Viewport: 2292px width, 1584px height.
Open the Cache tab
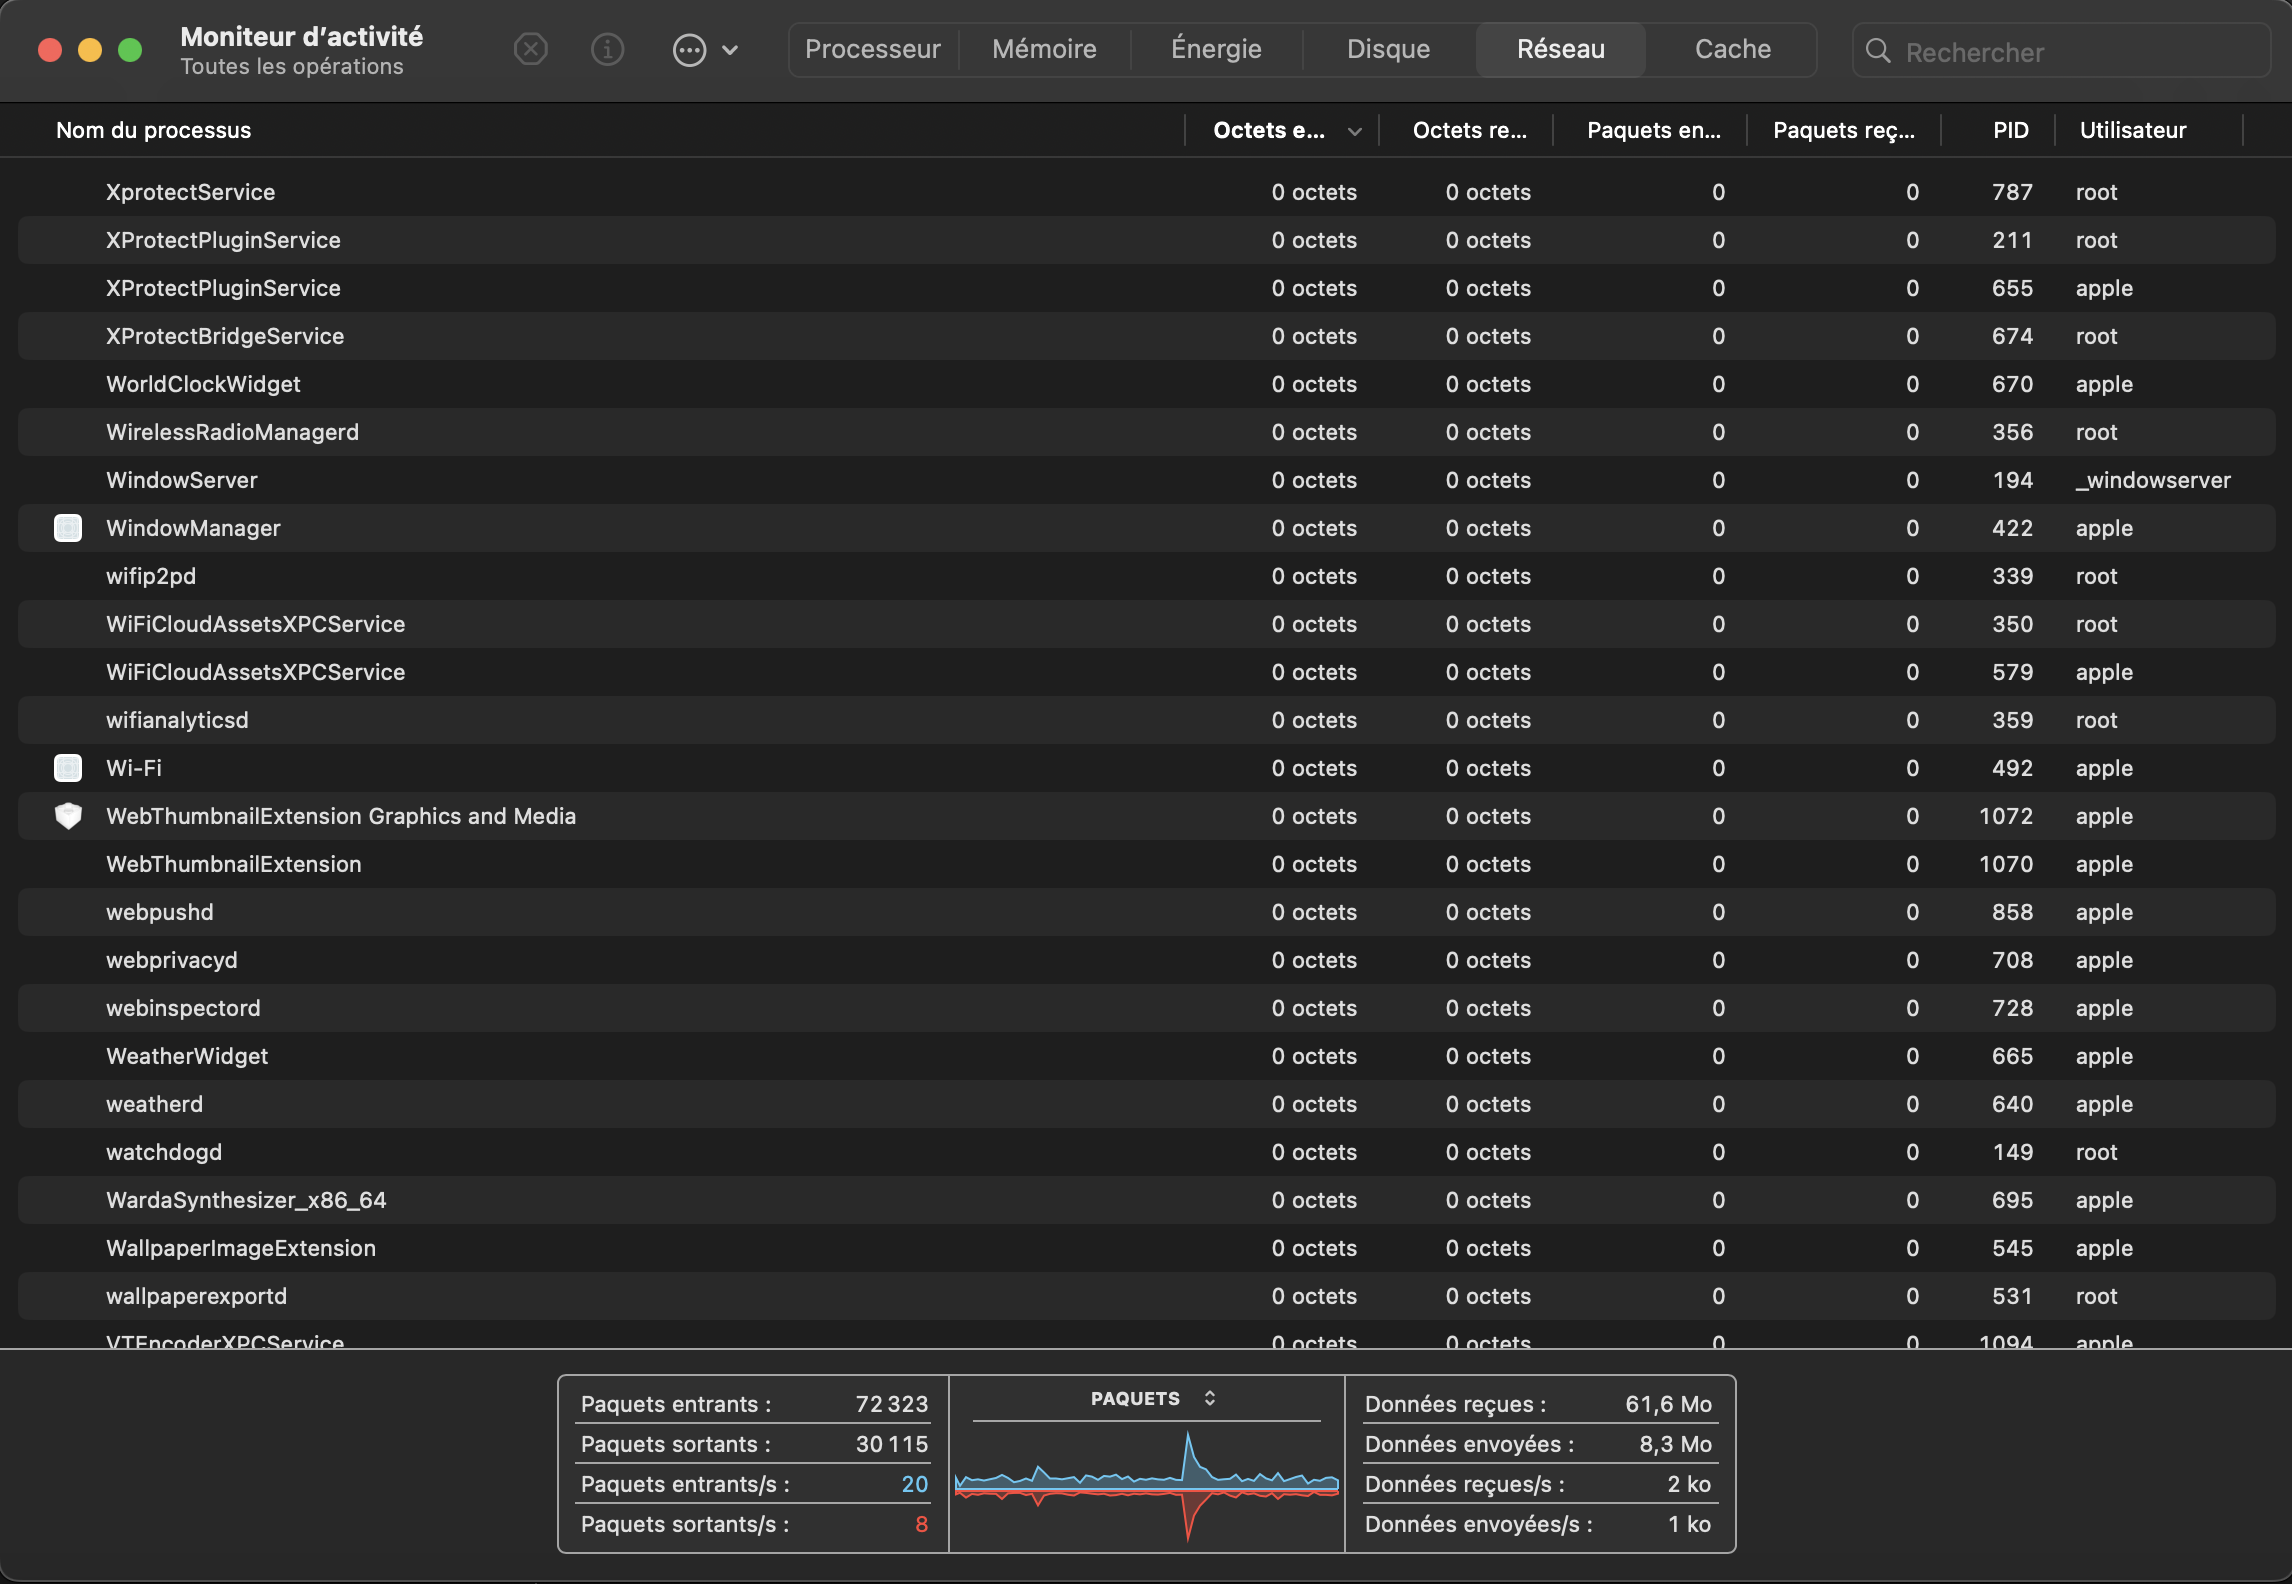click(1732, 49)
